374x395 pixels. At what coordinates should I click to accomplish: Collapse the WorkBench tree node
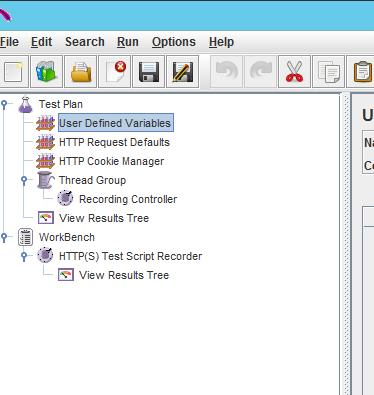pyautogui.click(x=4, y=238)
